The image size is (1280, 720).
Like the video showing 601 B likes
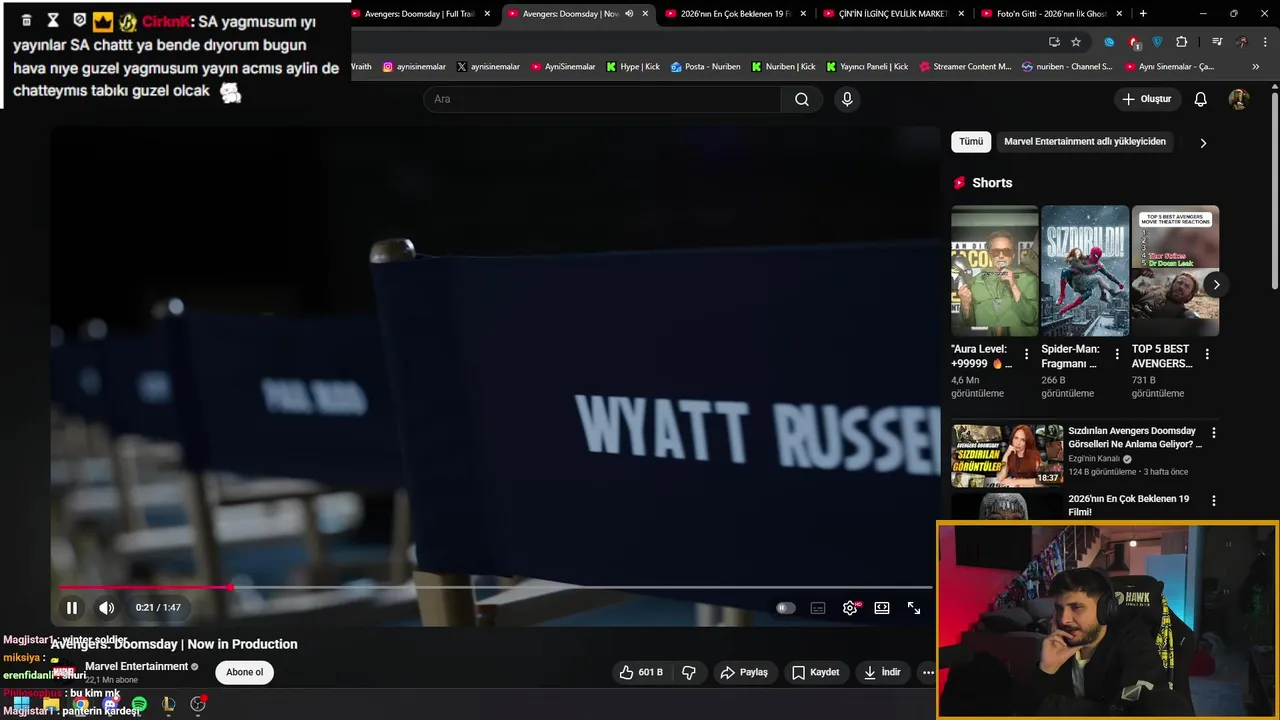[641, 672]
